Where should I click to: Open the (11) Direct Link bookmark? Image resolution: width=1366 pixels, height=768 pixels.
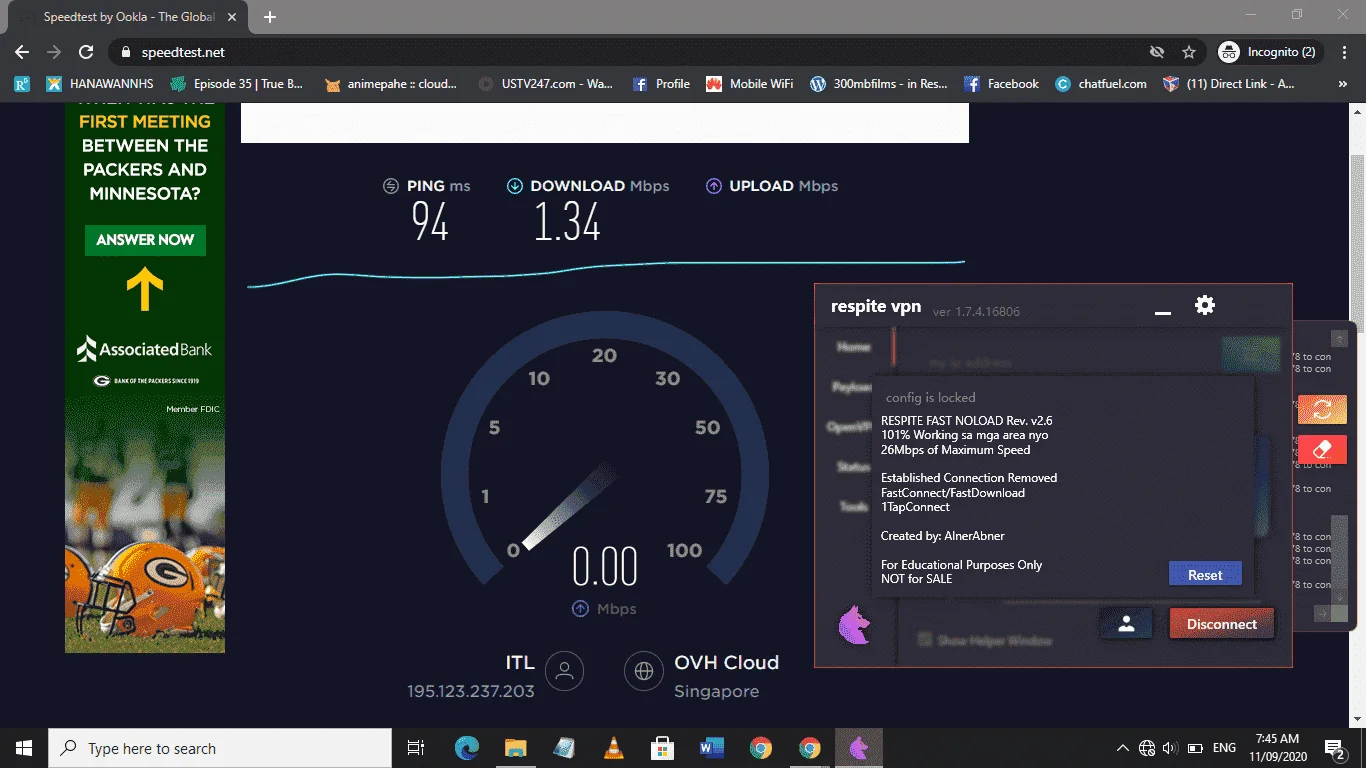1229,84
